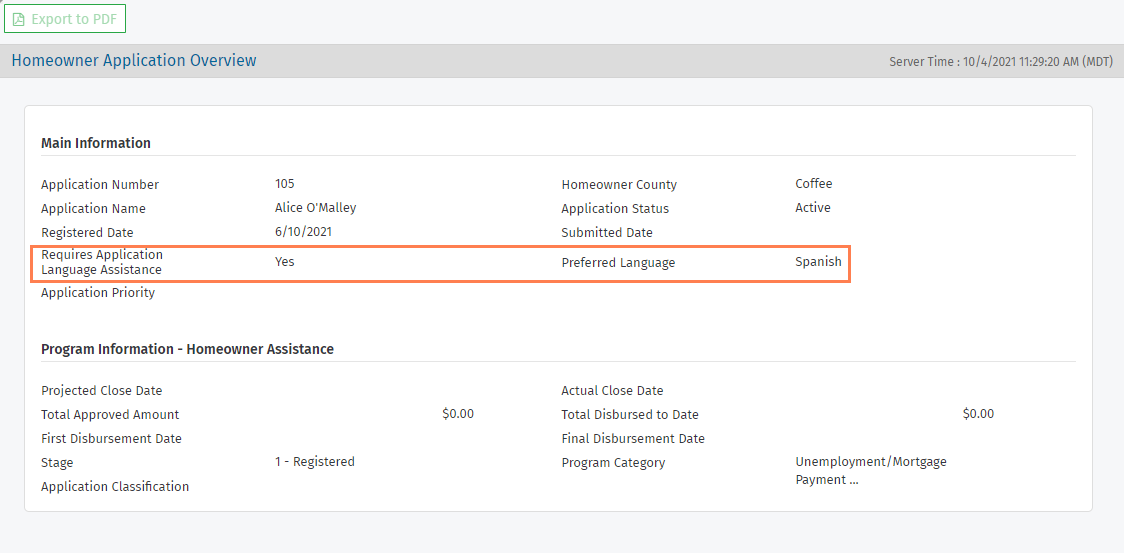Click the Homeowner County value Coffee
This screenshot has height=553, width=1124.
tap(813, 184)
